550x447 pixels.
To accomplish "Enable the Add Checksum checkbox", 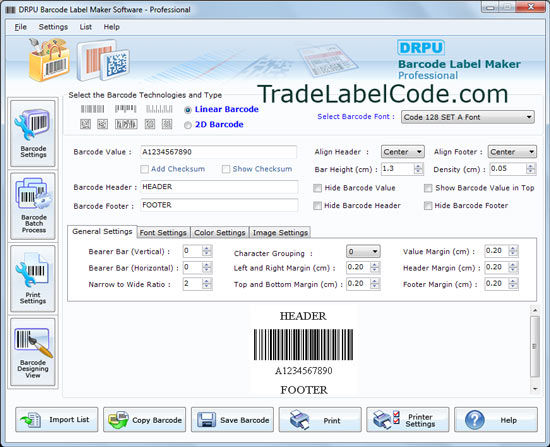I will point(144,169).
